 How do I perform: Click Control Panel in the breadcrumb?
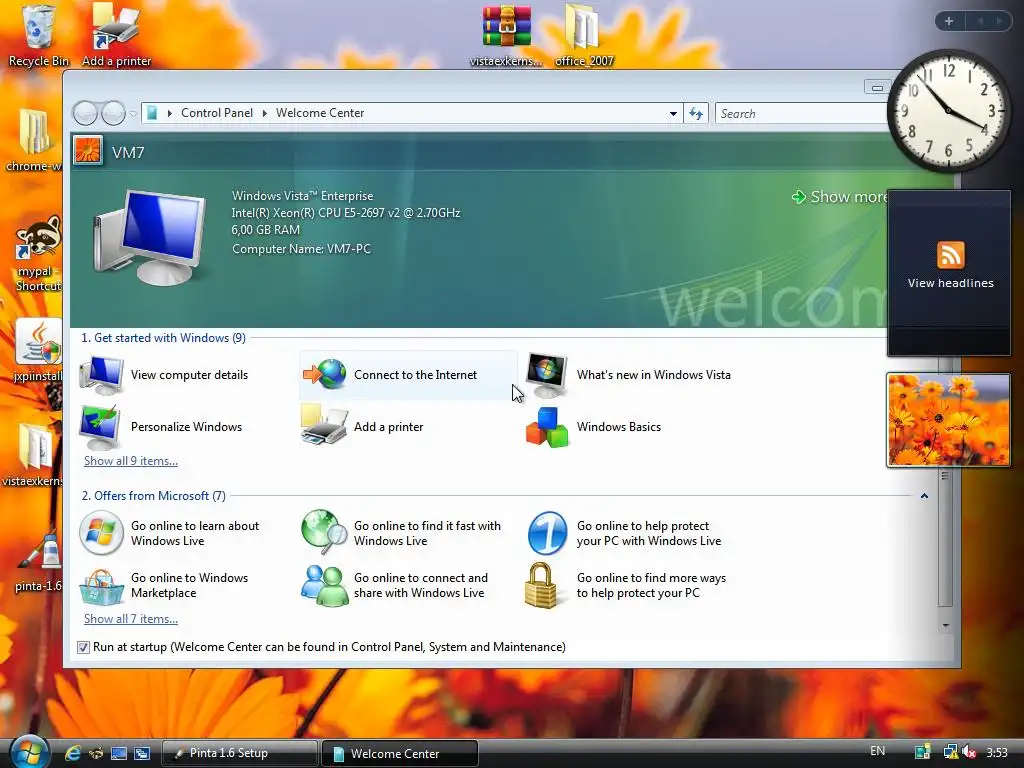[x=217, y=113]
